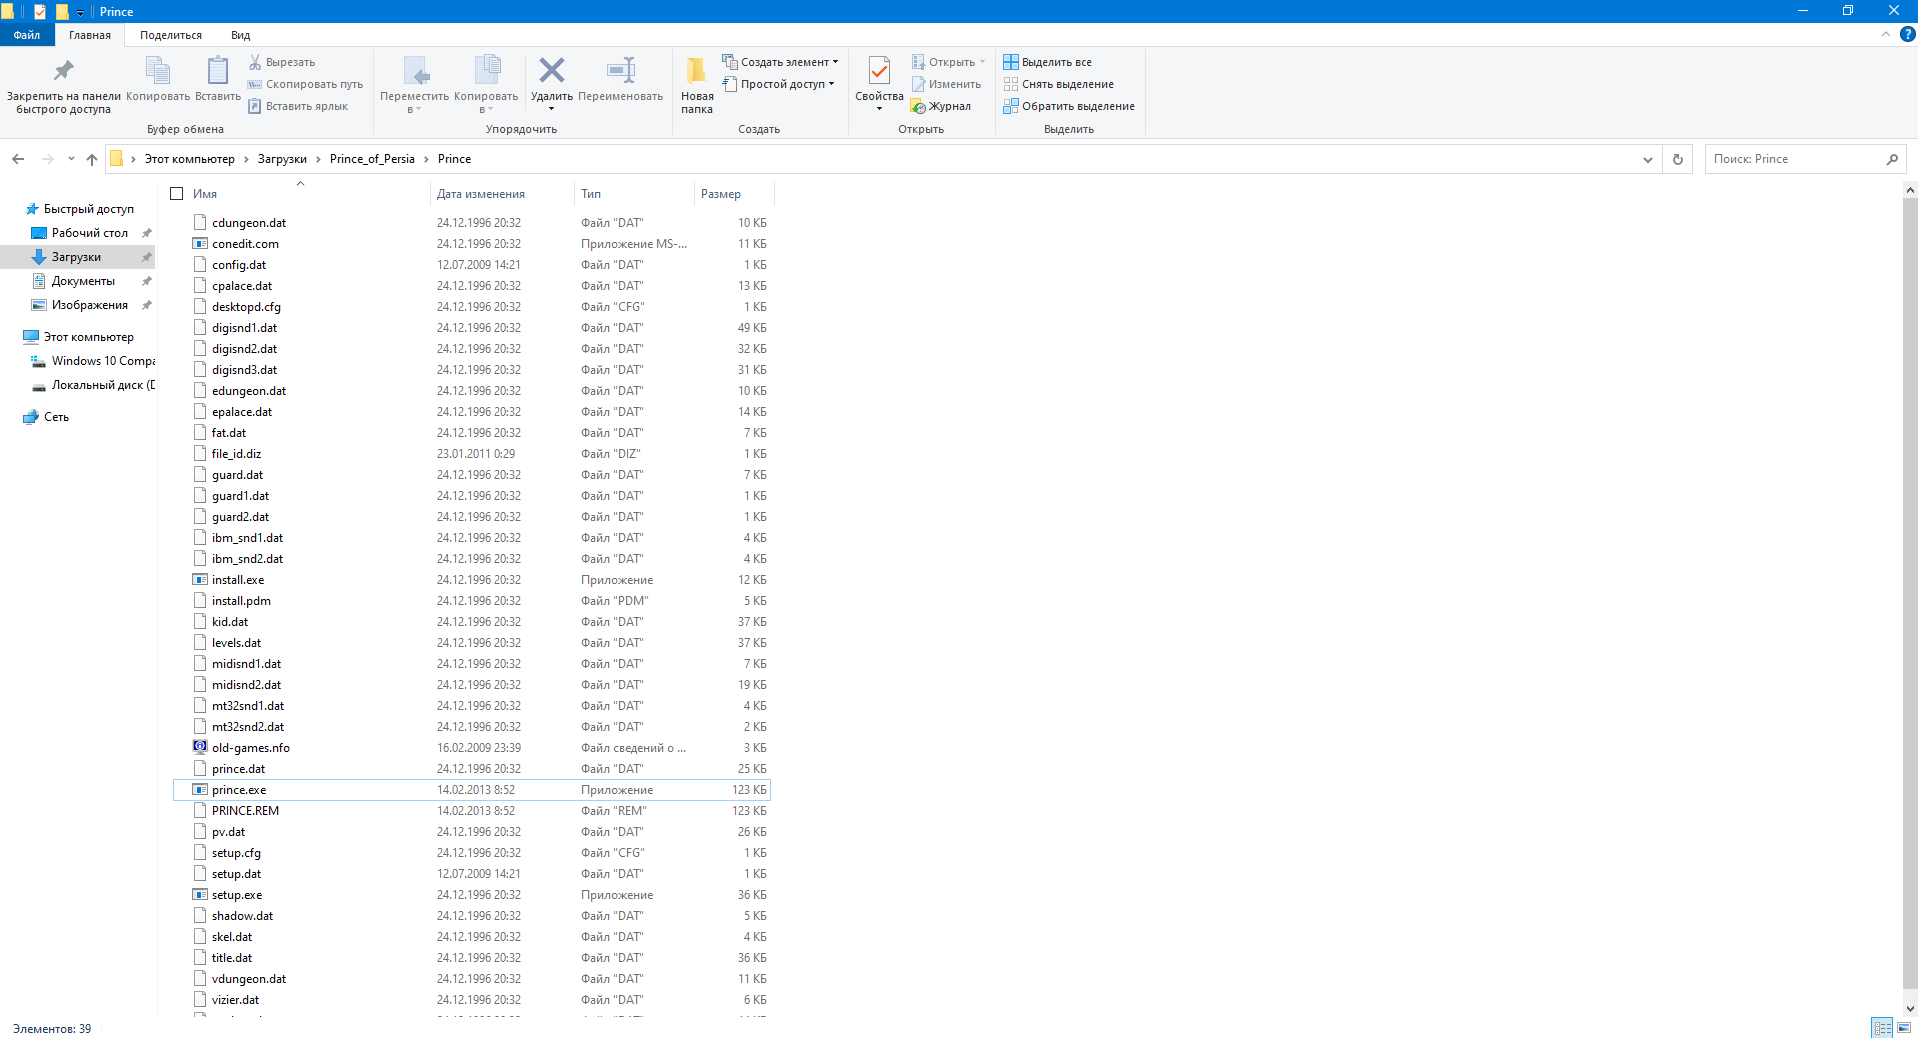This screenshot has height=1038, width=1918.
Task: Navigate to Prince_of_Persia in the breadcrumb
Action: point(372,159)
